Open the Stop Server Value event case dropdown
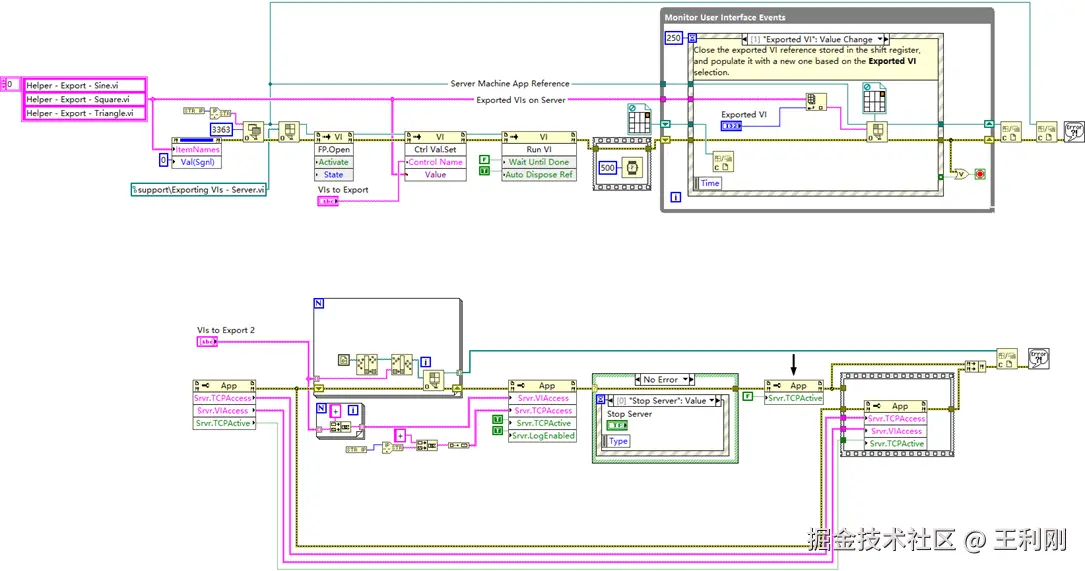 (x=712, y=401)
